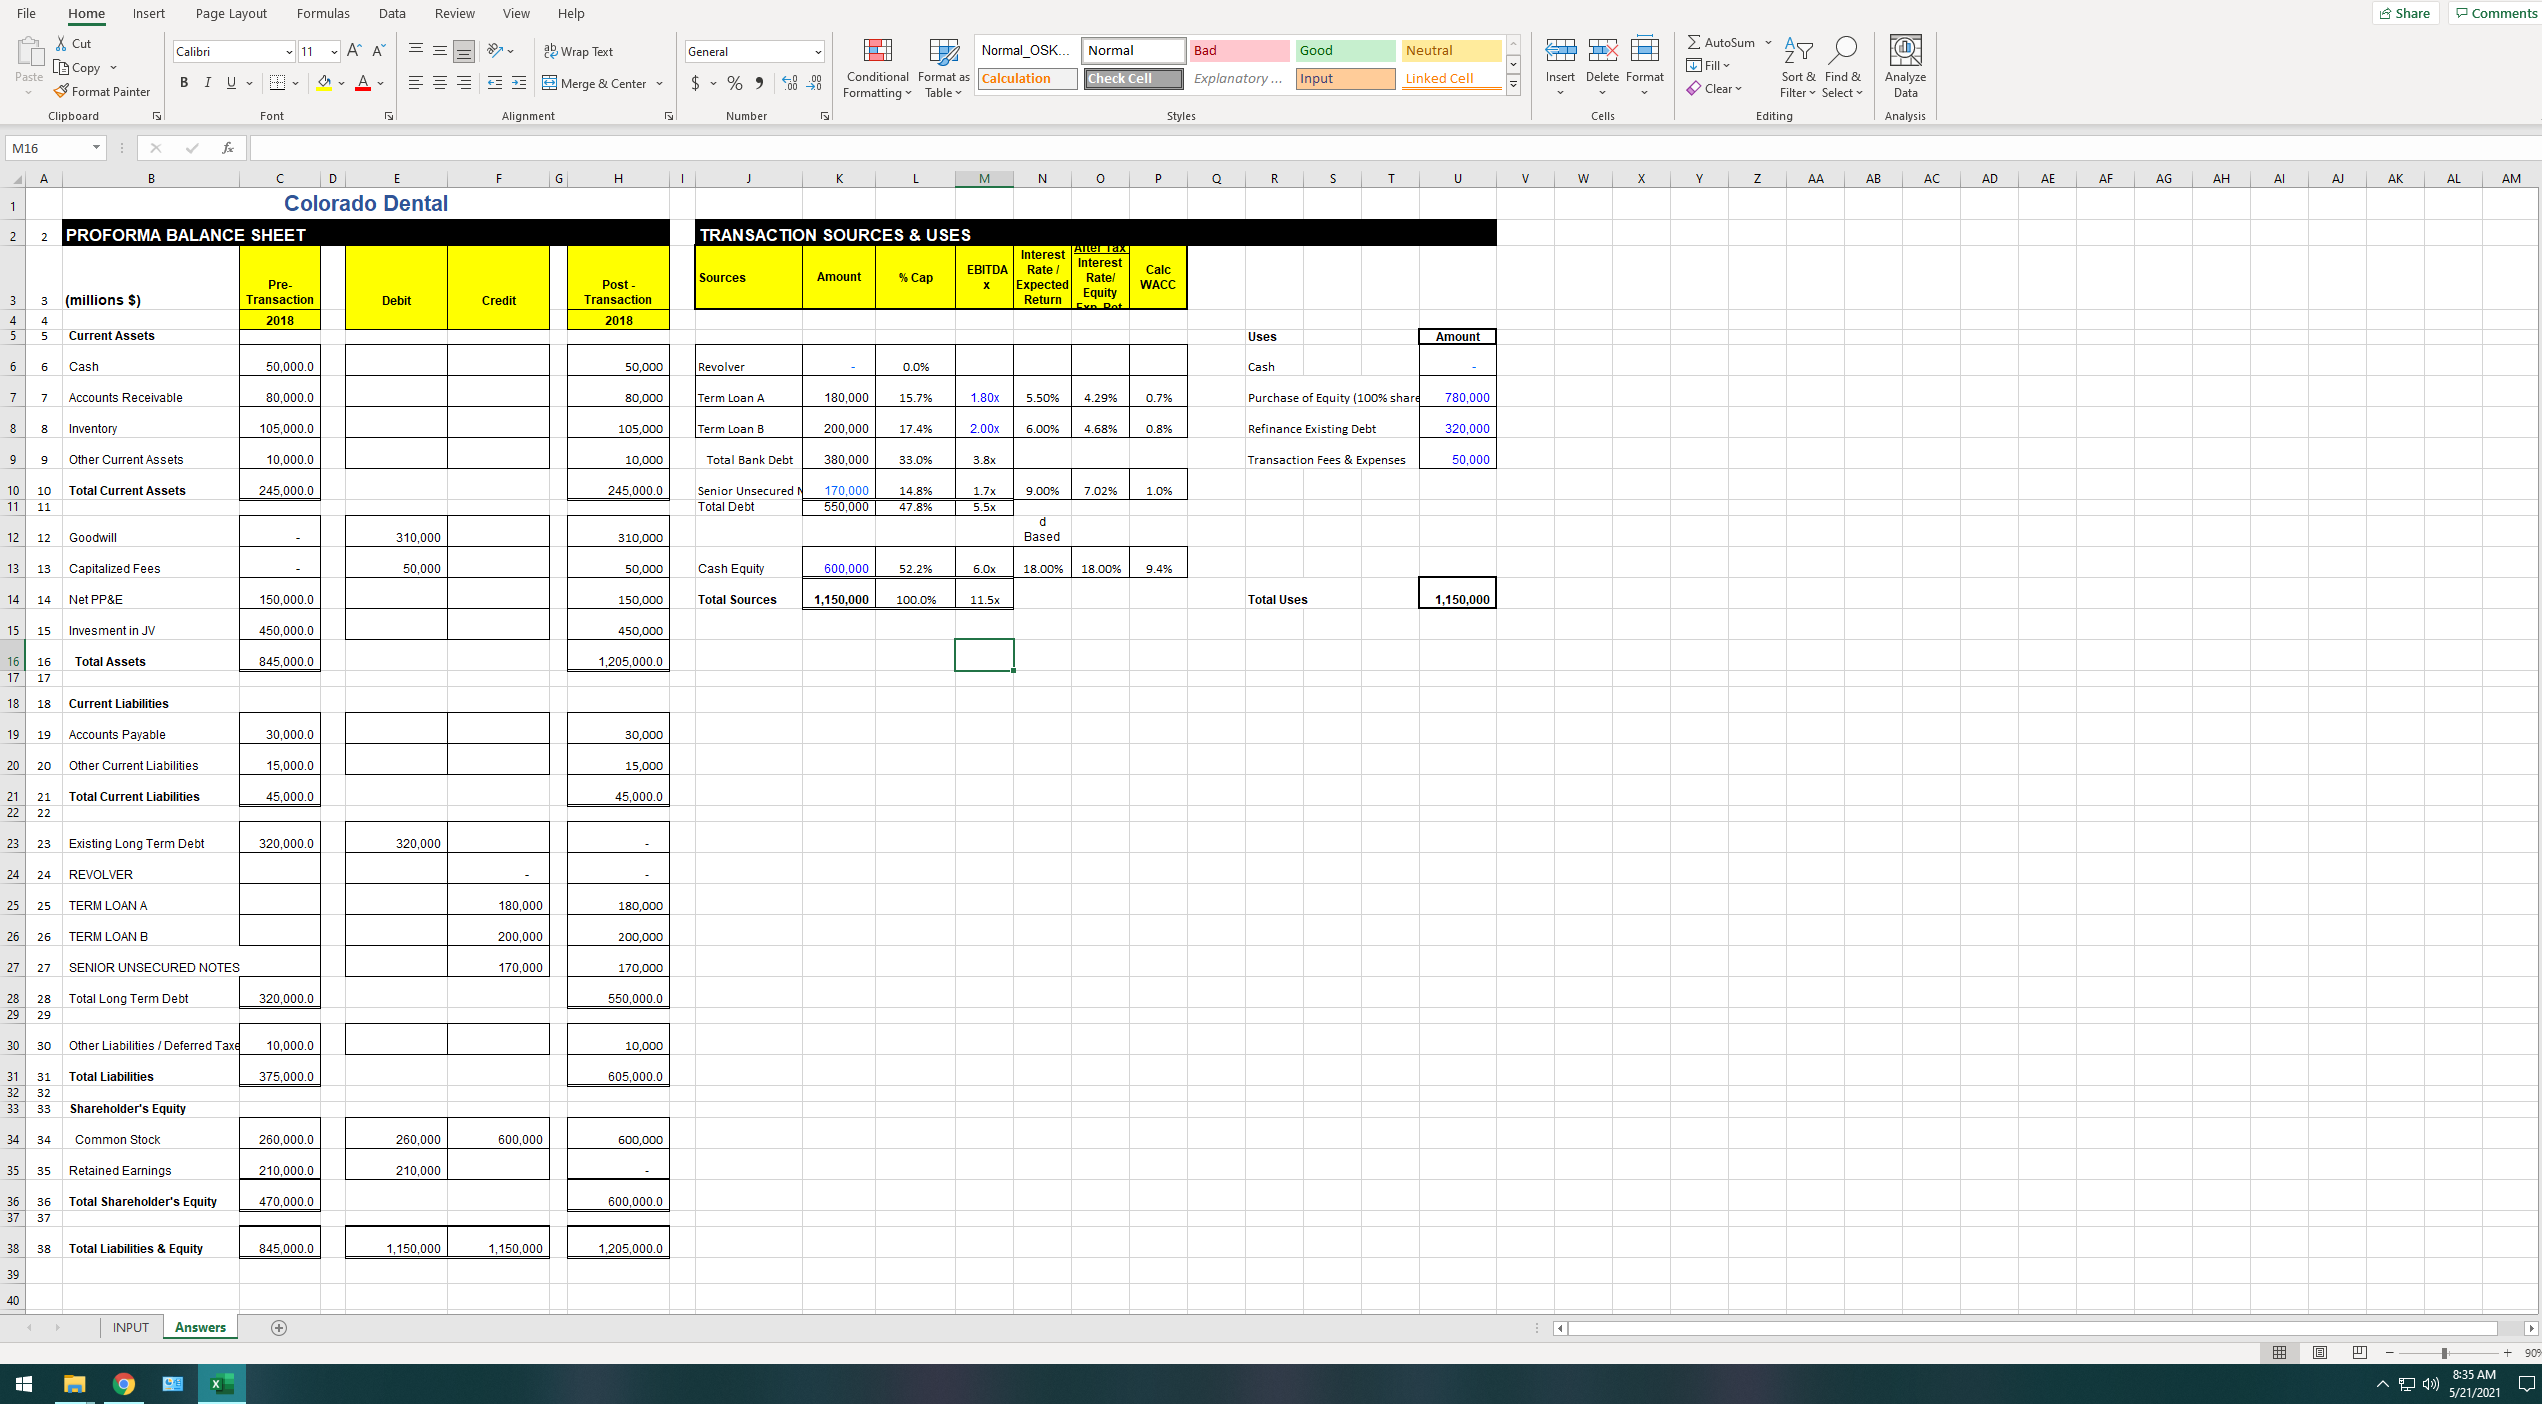Expand the font name dropdown
This screenshot has width=2542, height=1404.
point(289,52)
